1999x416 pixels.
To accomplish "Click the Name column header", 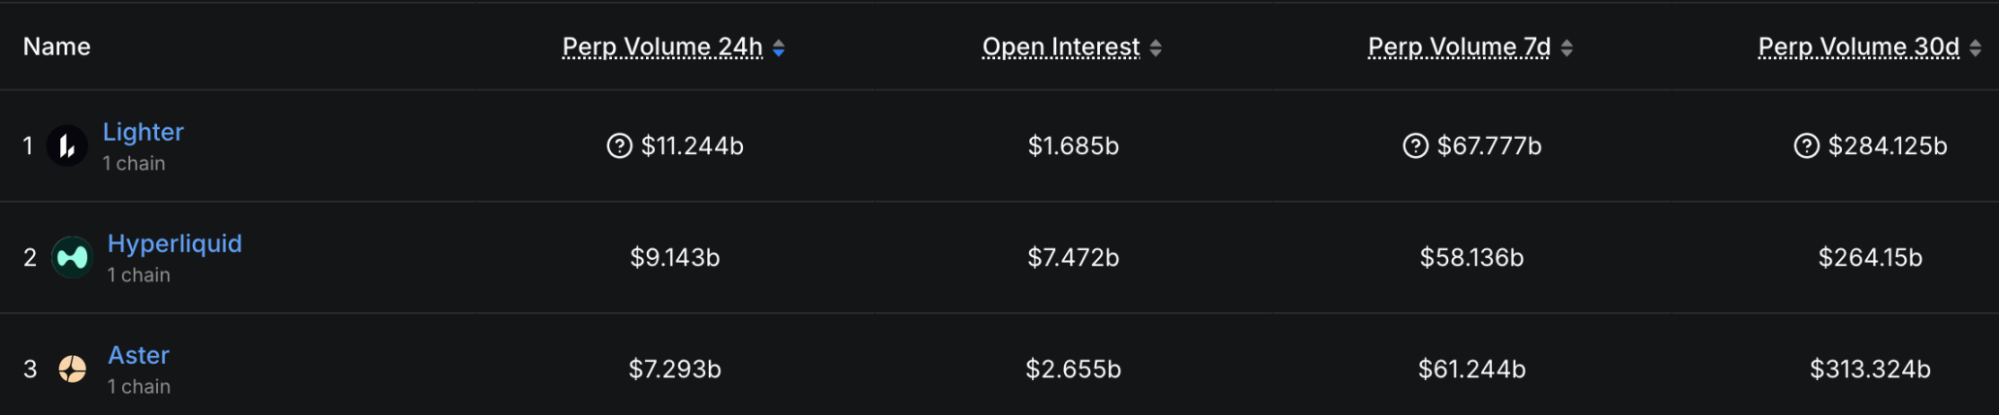I will (57, 47).
